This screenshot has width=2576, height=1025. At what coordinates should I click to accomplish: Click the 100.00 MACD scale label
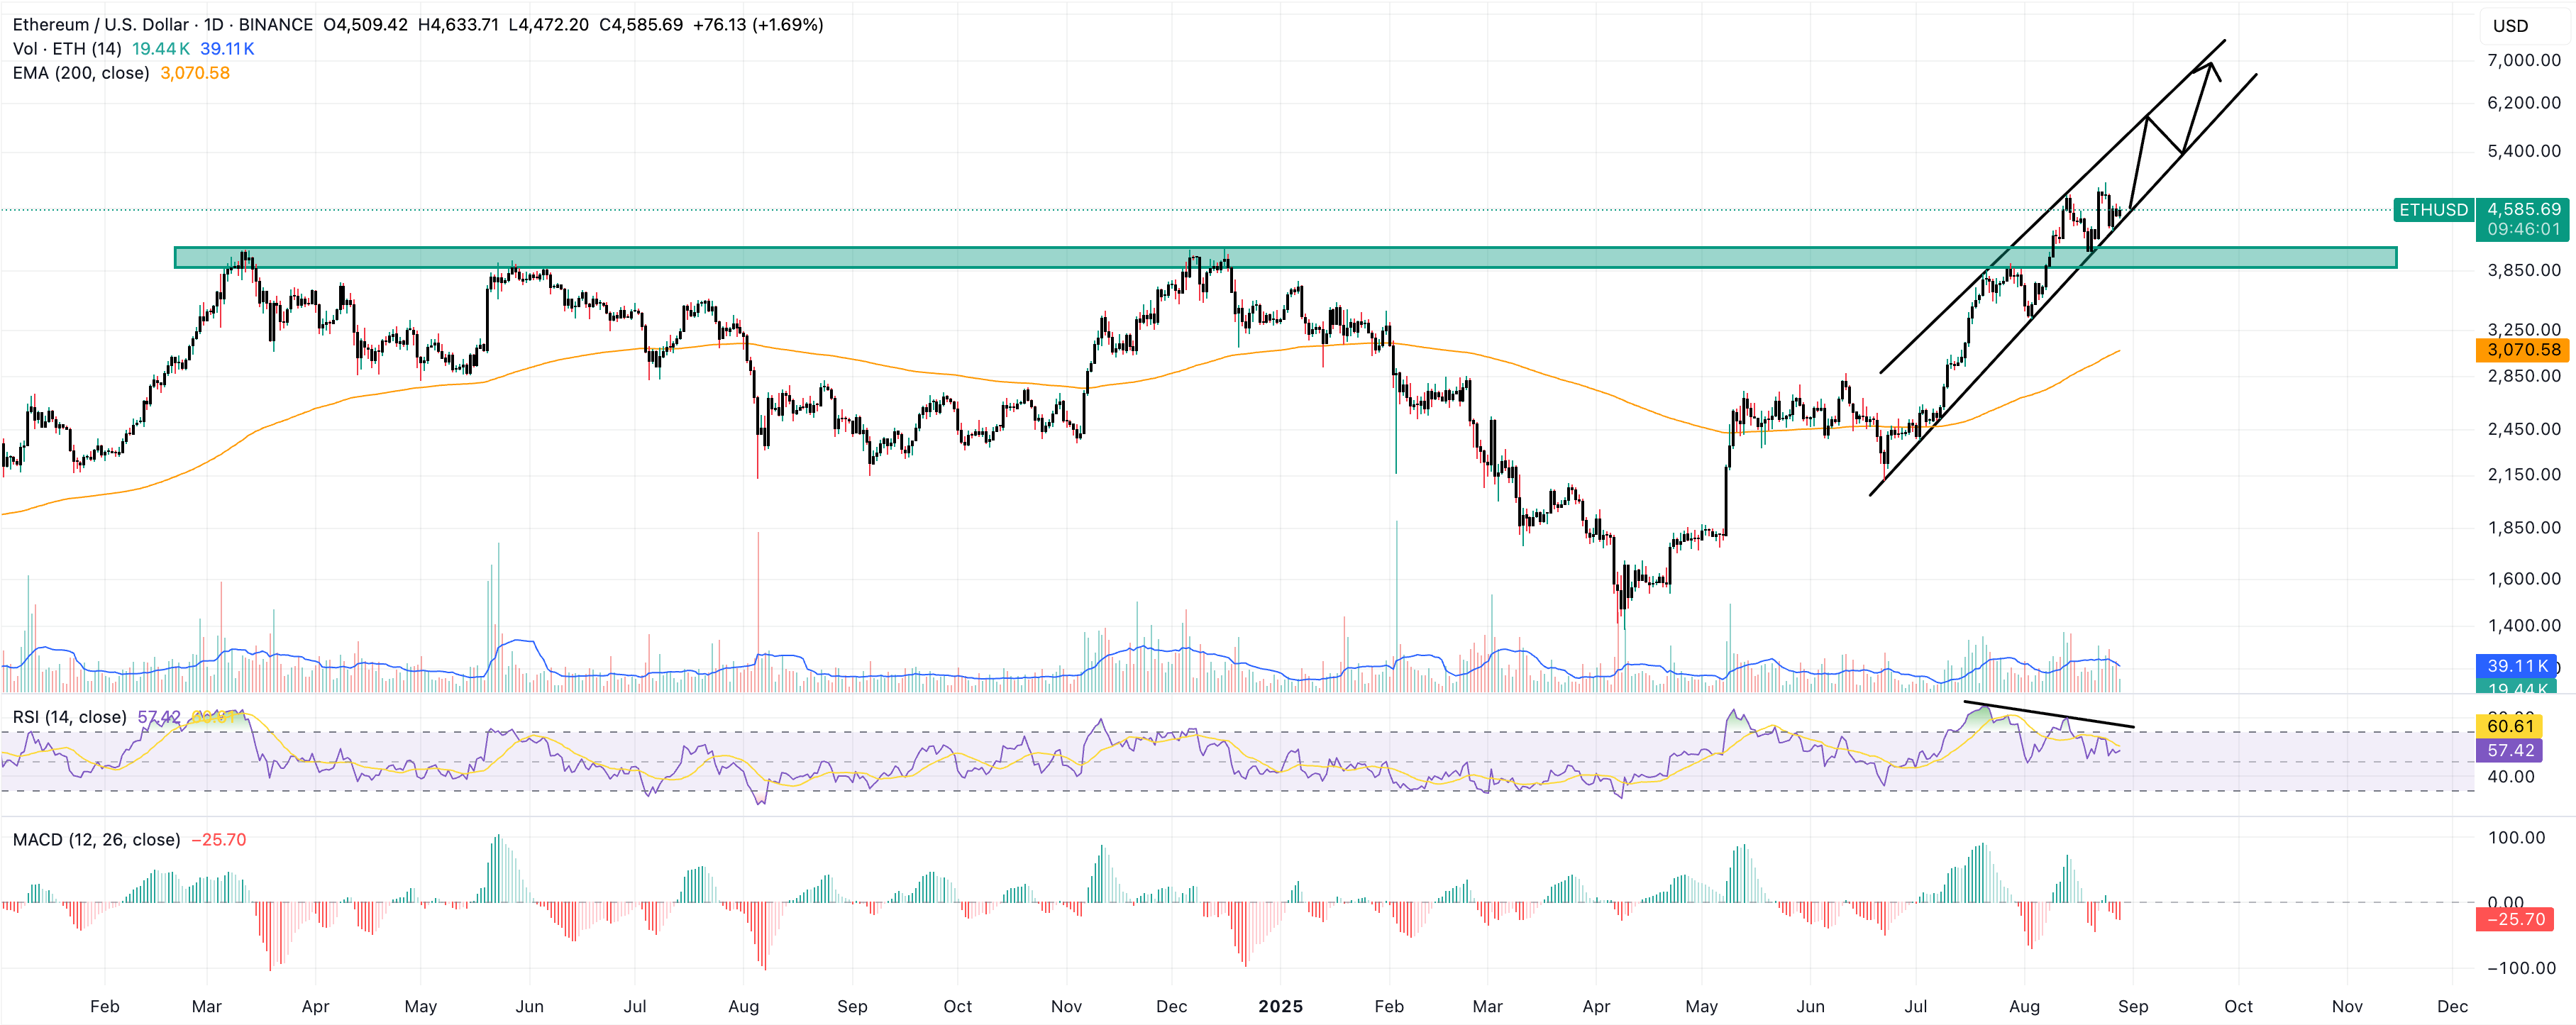[2516, 837]
